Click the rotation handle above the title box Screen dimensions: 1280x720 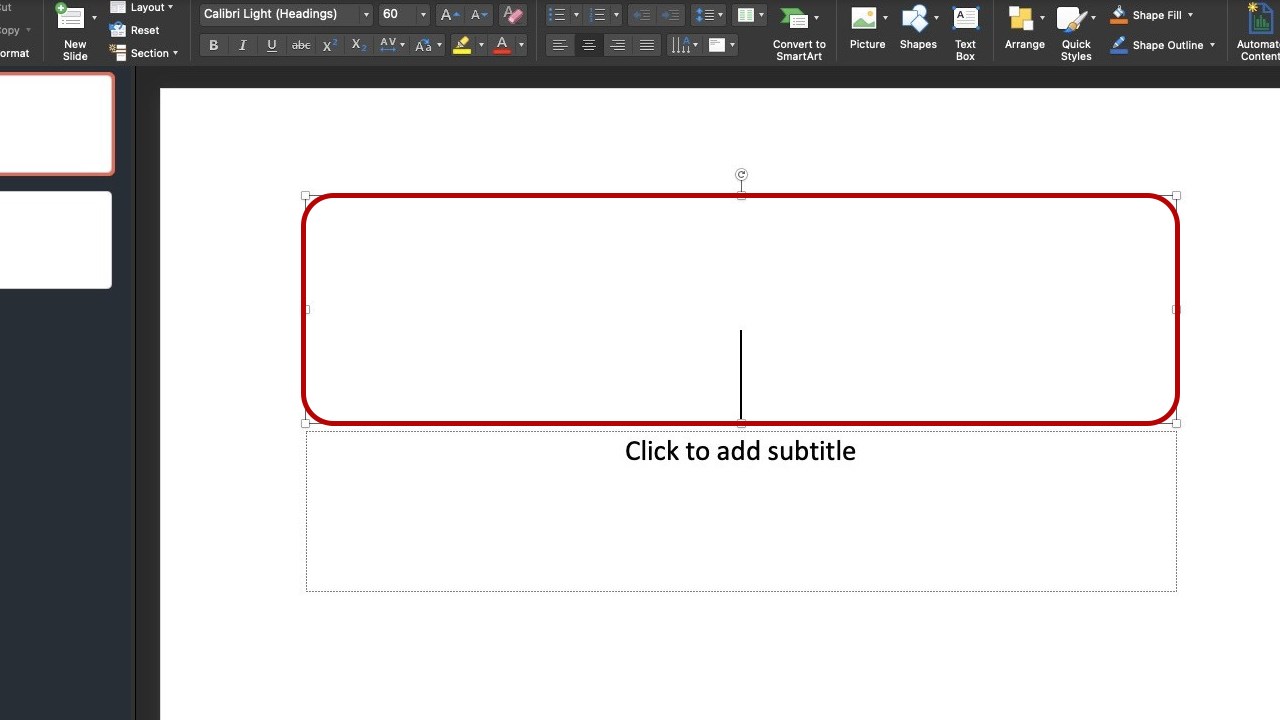click(741, 175)
